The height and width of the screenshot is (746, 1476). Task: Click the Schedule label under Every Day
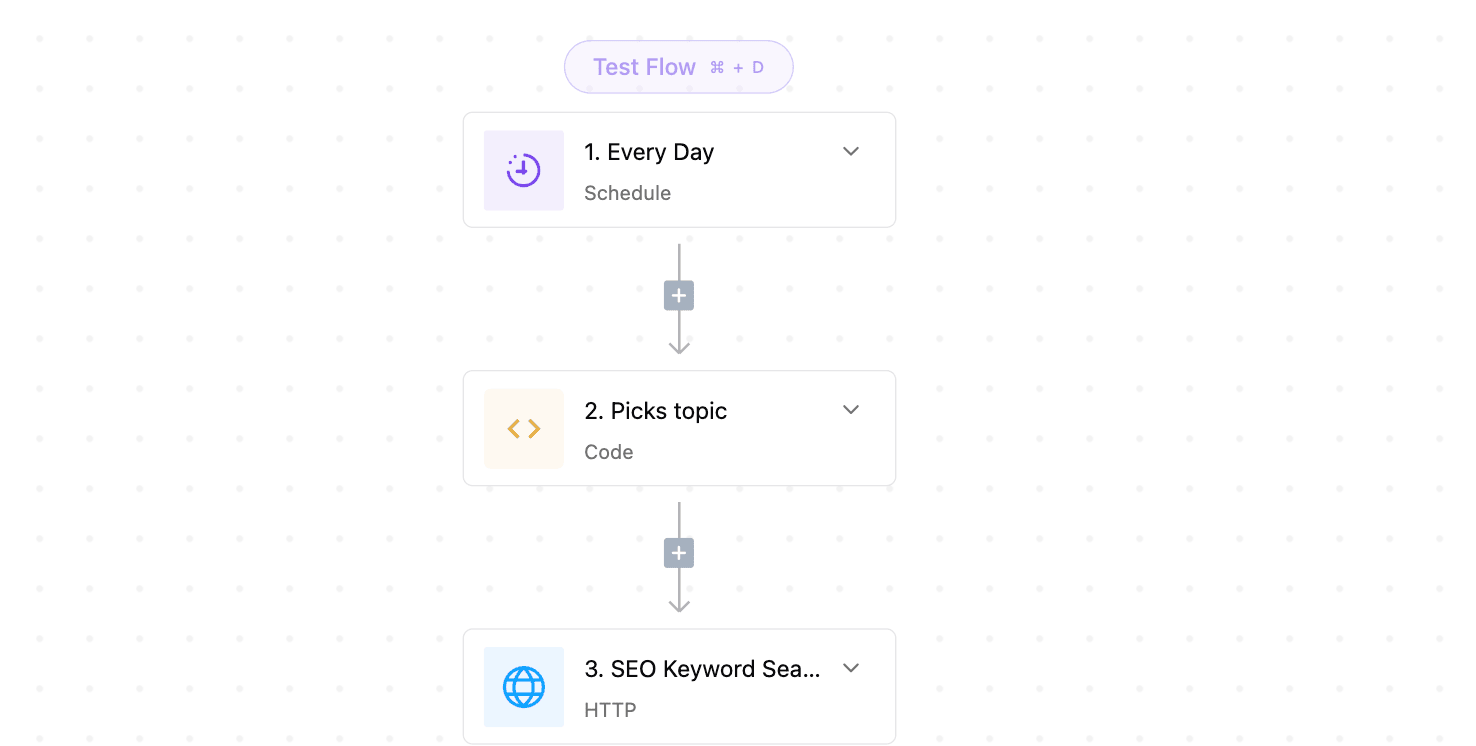[627, 193]
